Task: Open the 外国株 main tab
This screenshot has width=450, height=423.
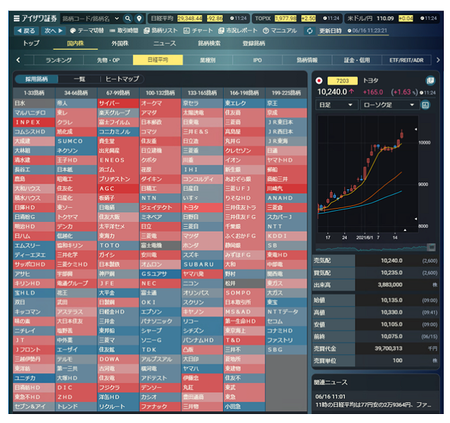Action: tap(120, 43)
